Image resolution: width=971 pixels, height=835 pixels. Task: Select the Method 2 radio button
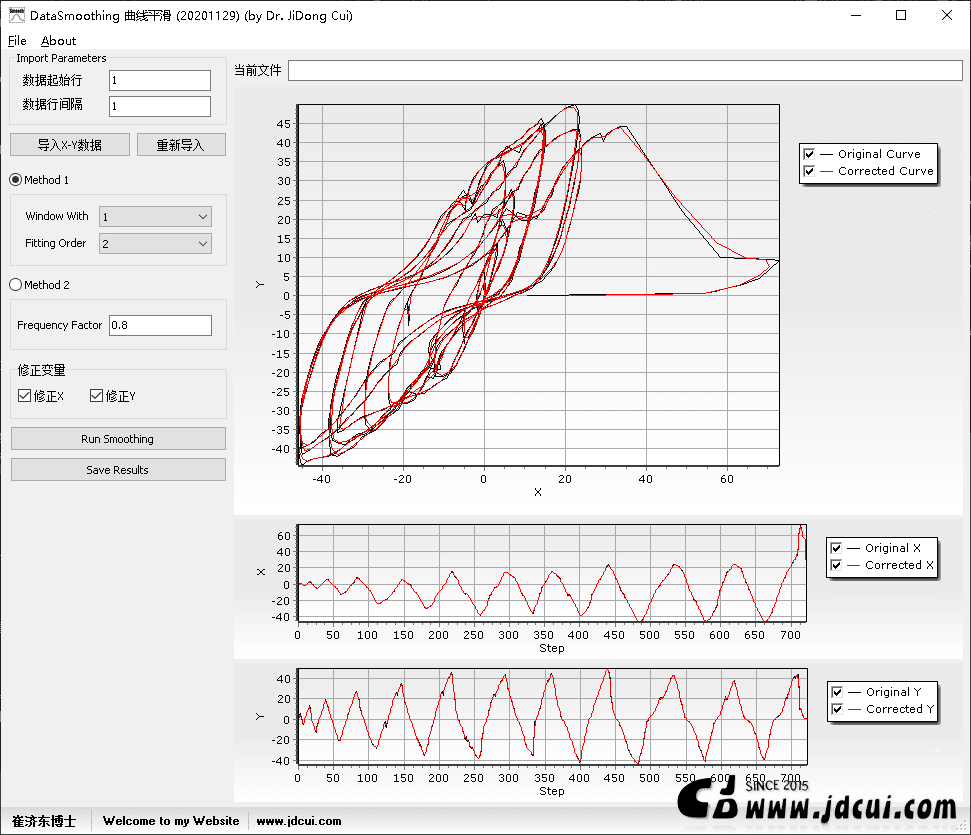click(15, 285)
